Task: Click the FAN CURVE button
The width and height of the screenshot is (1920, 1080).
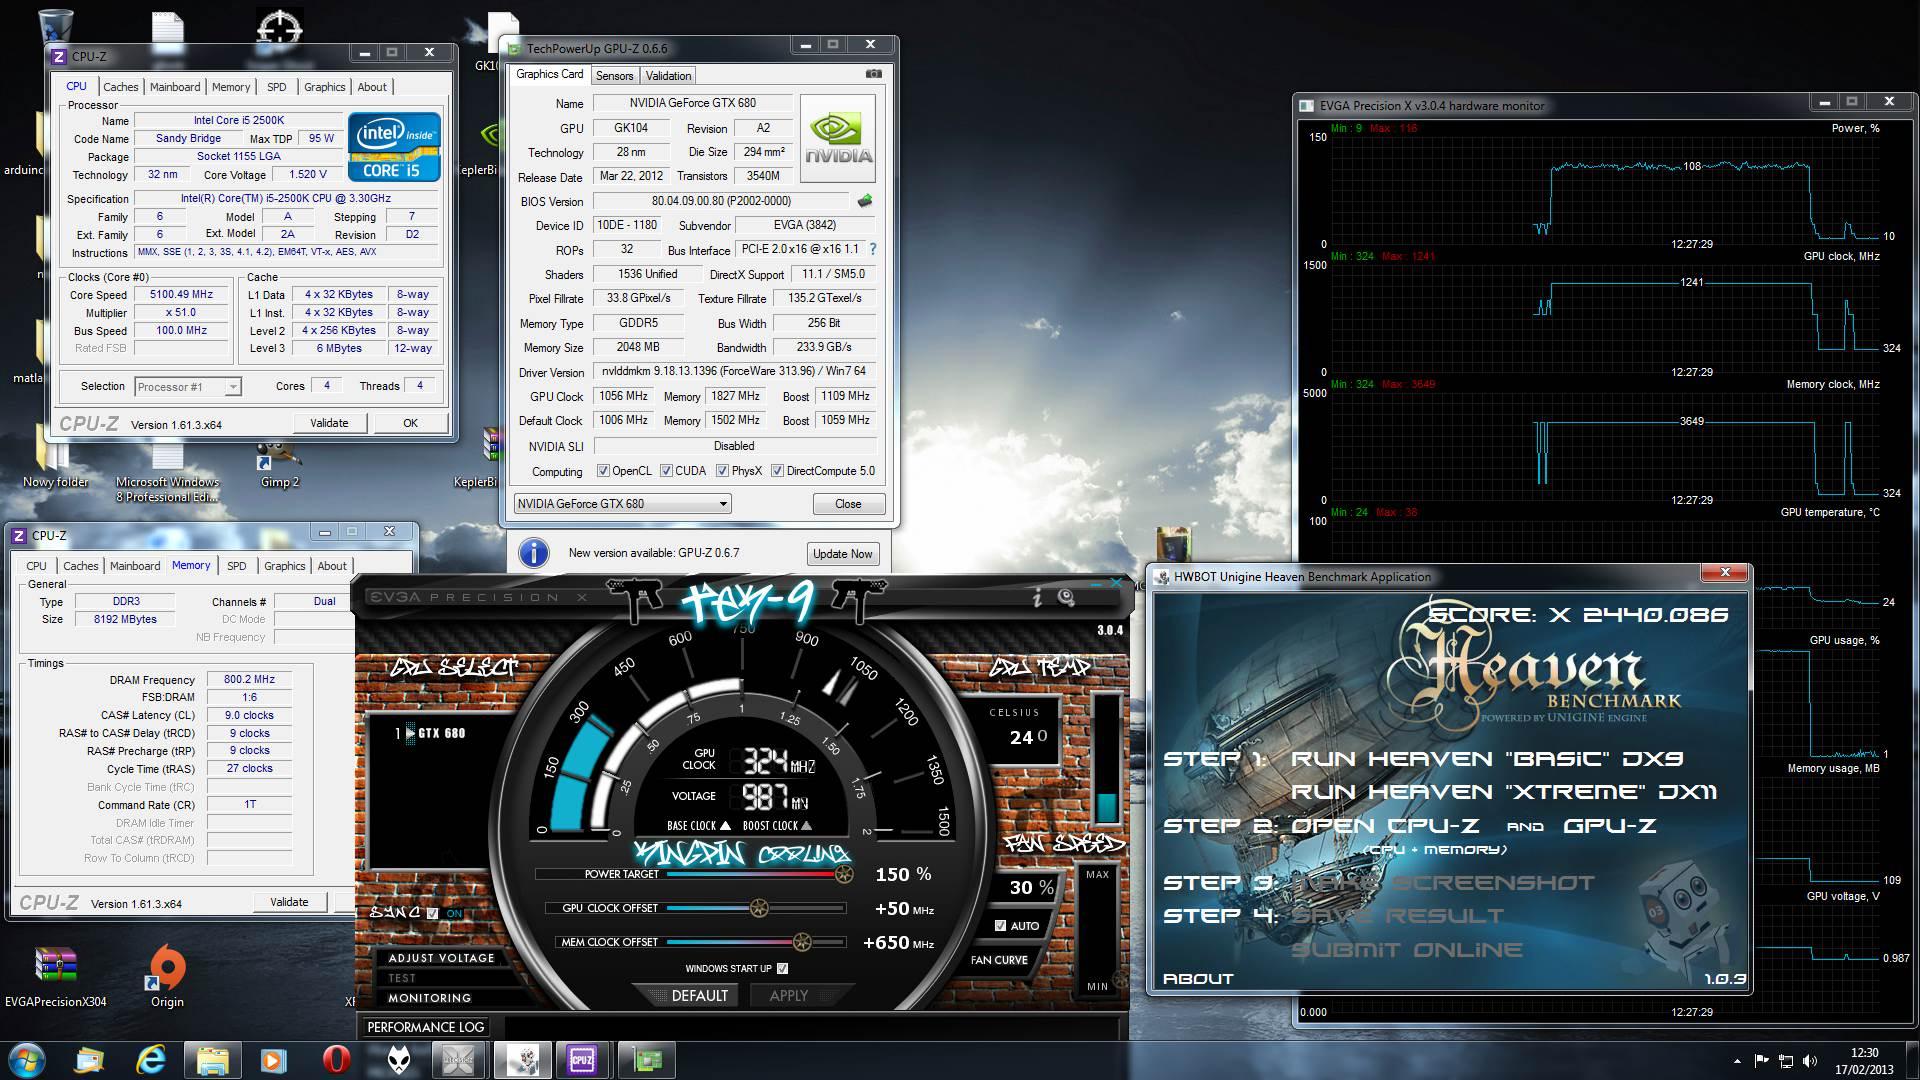Action: [999, 960]
